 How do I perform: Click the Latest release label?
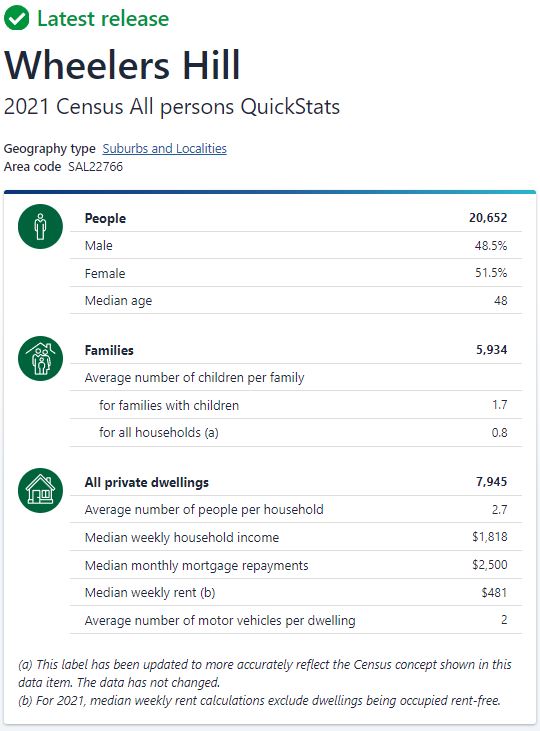(103, 19)
